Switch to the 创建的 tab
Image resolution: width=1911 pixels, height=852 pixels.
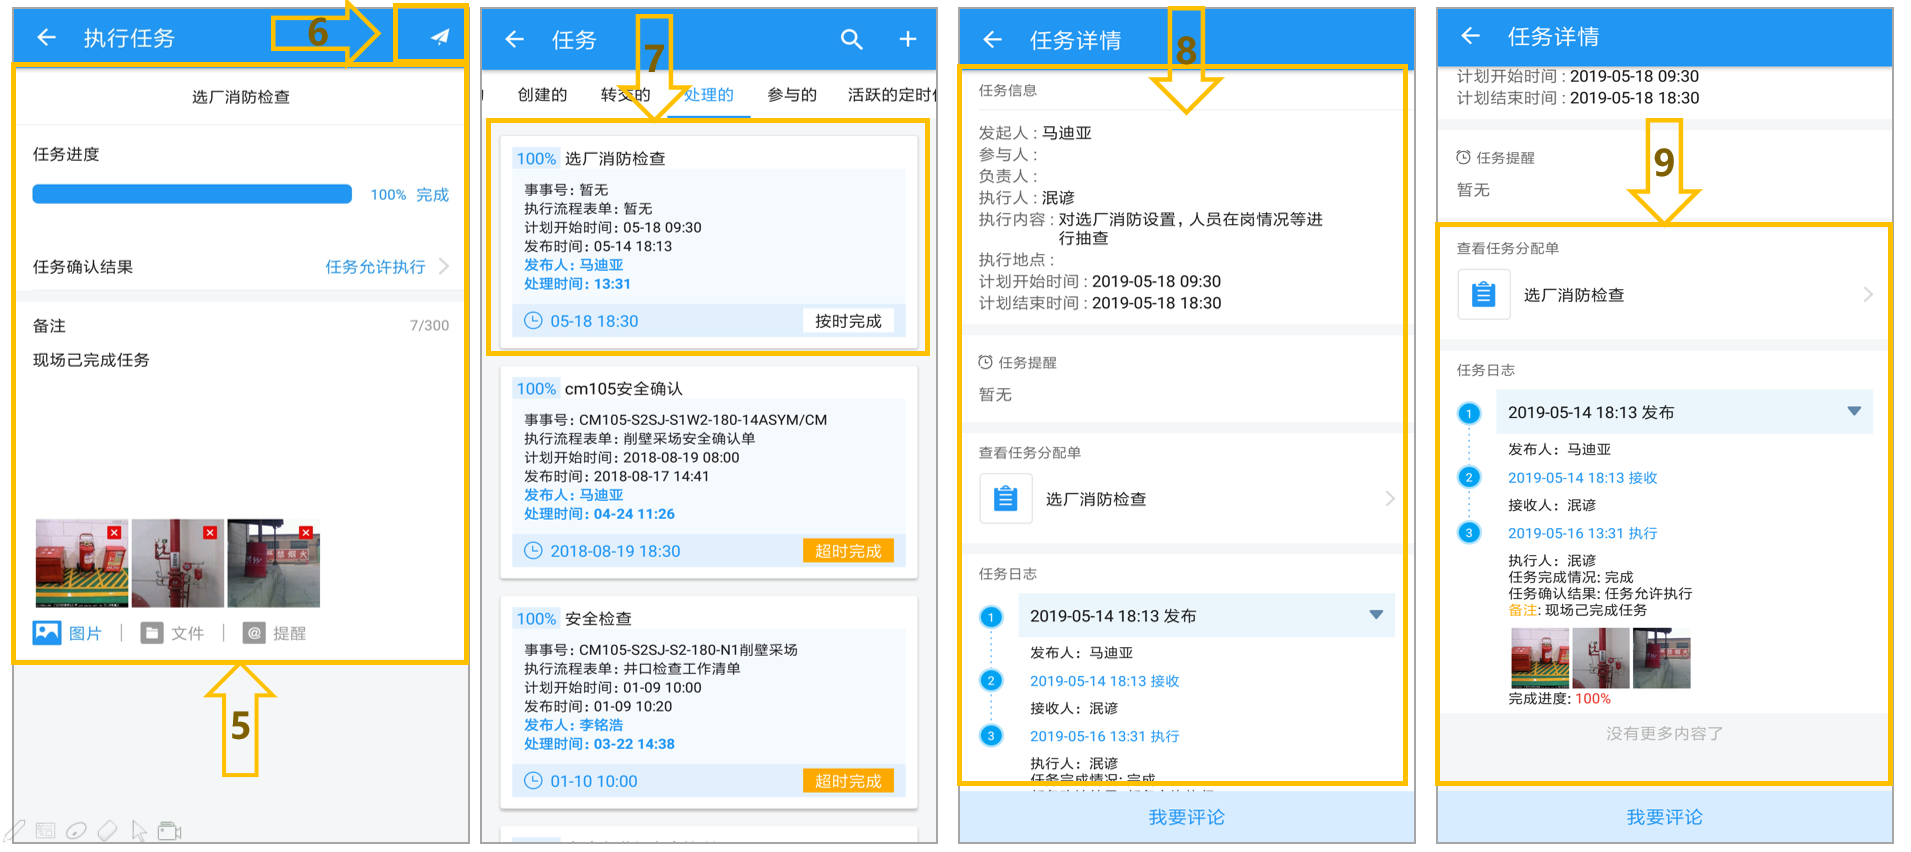pyautogui.click(x=542, y=95)
